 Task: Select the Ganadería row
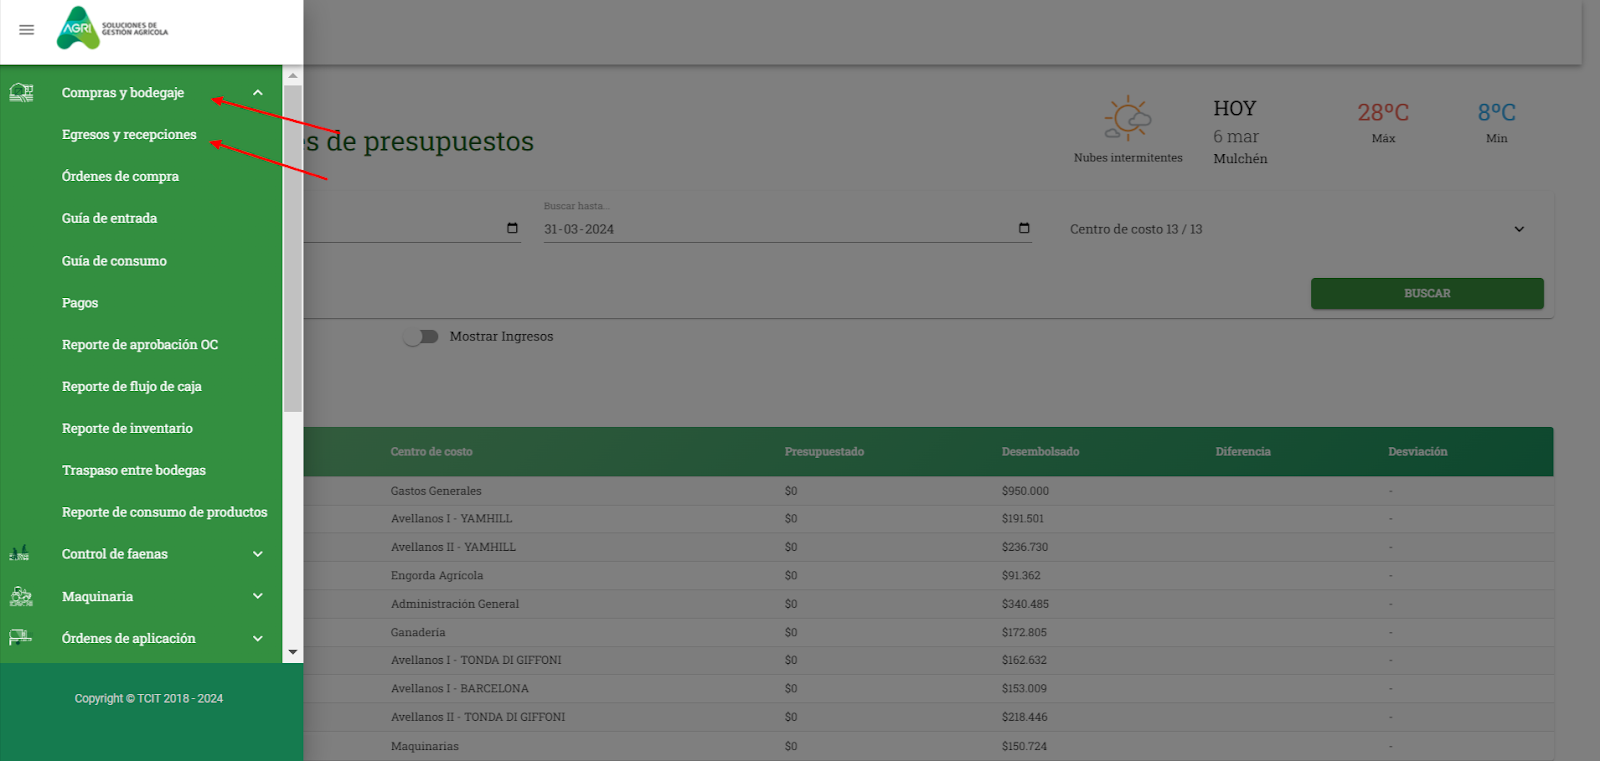(928, 632)
